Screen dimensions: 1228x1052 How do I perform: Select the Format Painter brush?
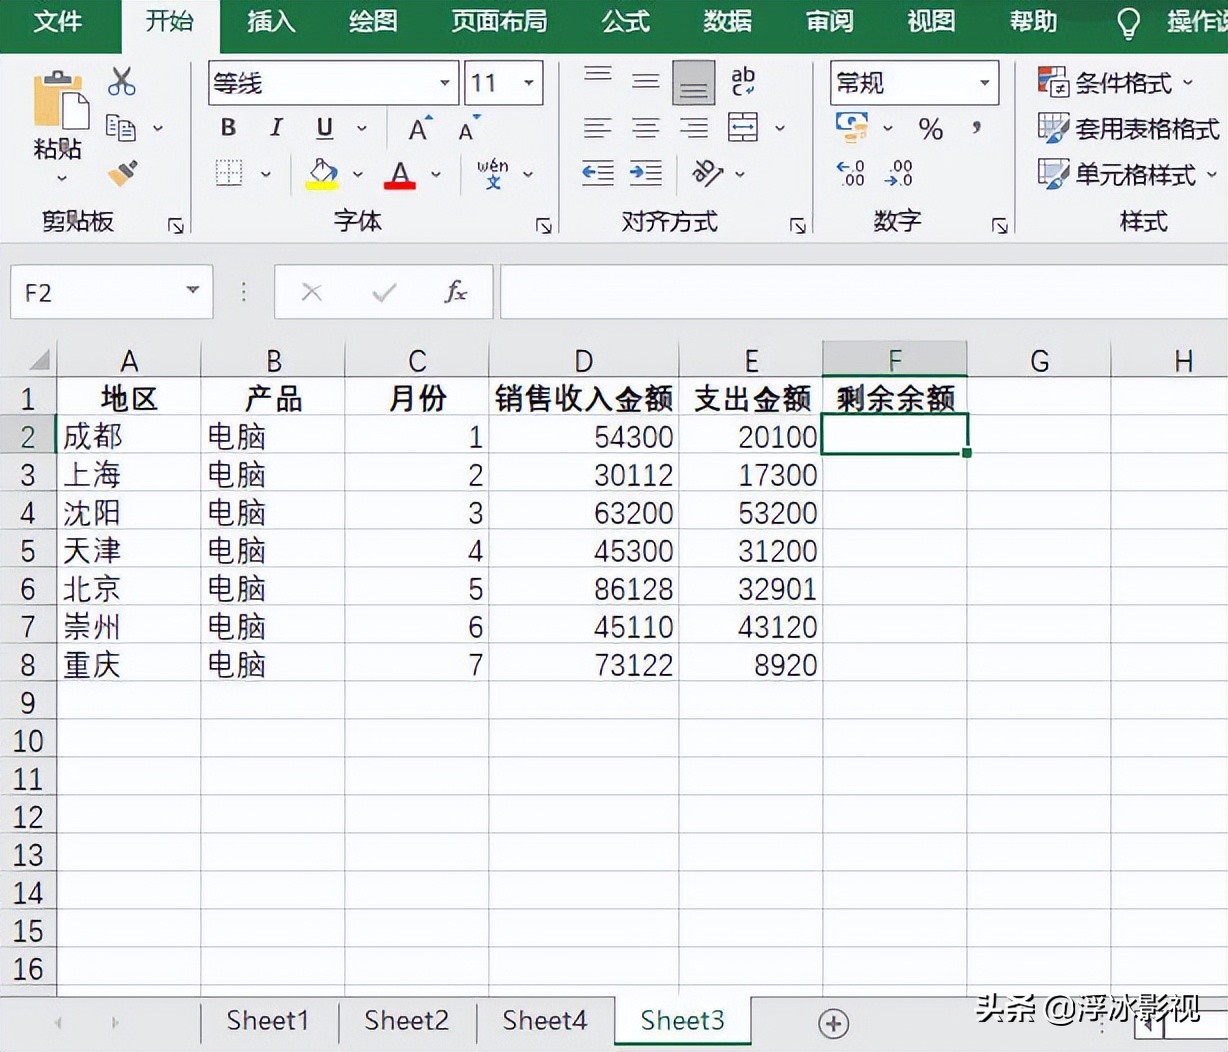[122, 173]
